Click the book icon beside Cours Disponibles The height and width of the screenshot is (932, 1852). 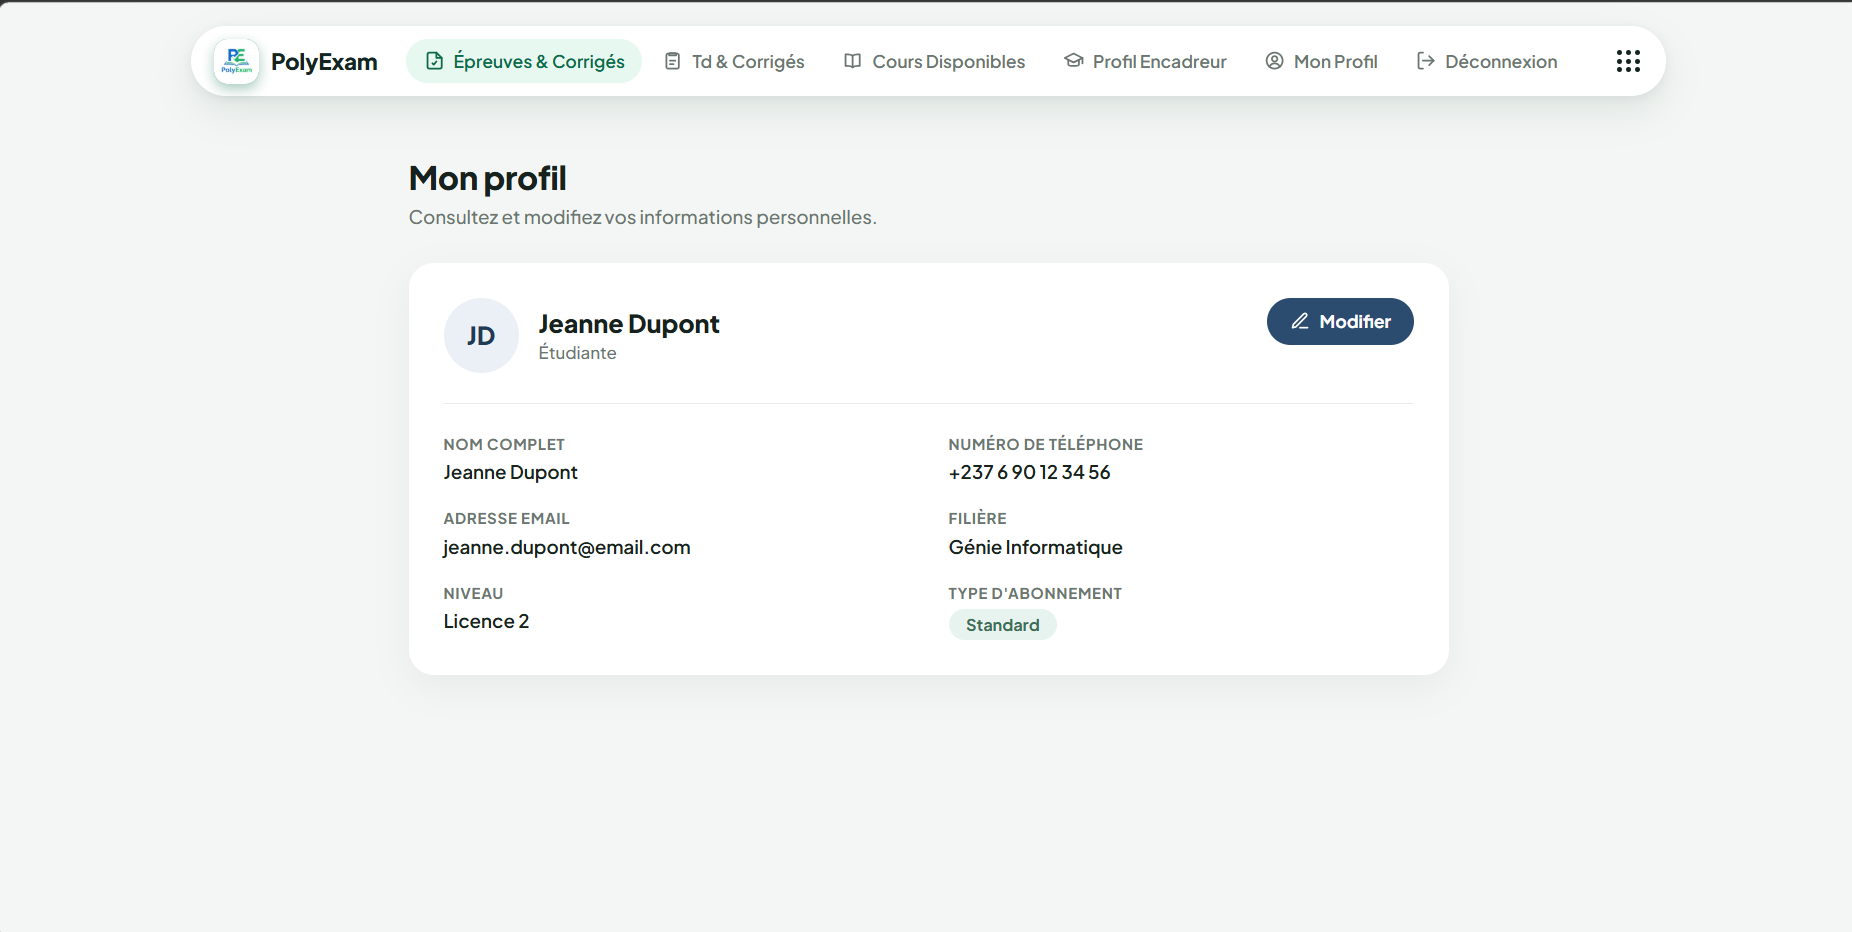point(853,61)
